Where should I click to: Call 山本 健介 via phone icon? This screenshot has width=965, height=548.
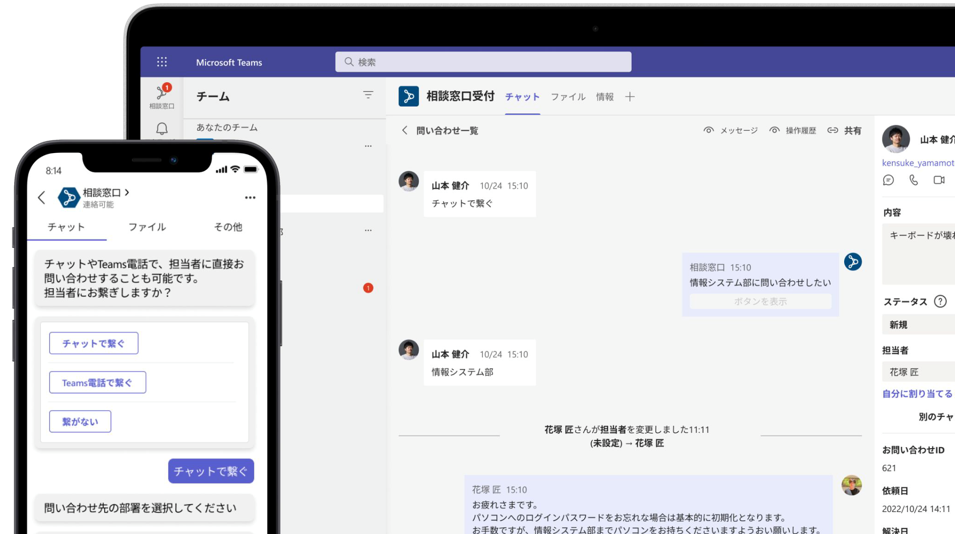914,180
